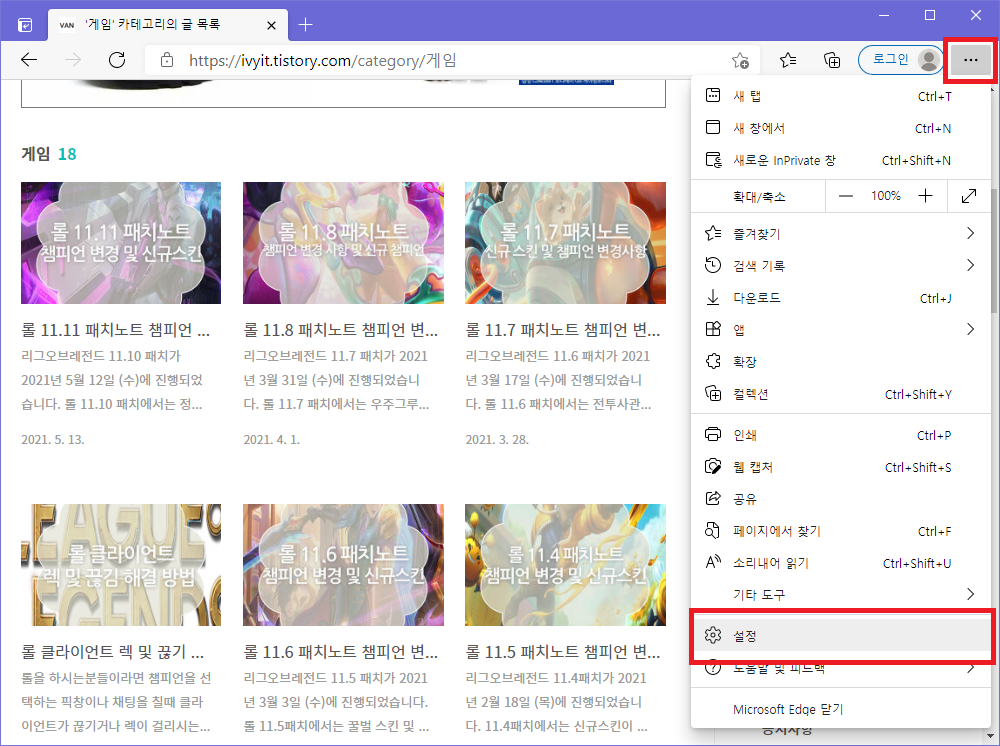Click the profile avatar icon
The height and width of the screenshot is (746, 1000).
click(929, 60)
